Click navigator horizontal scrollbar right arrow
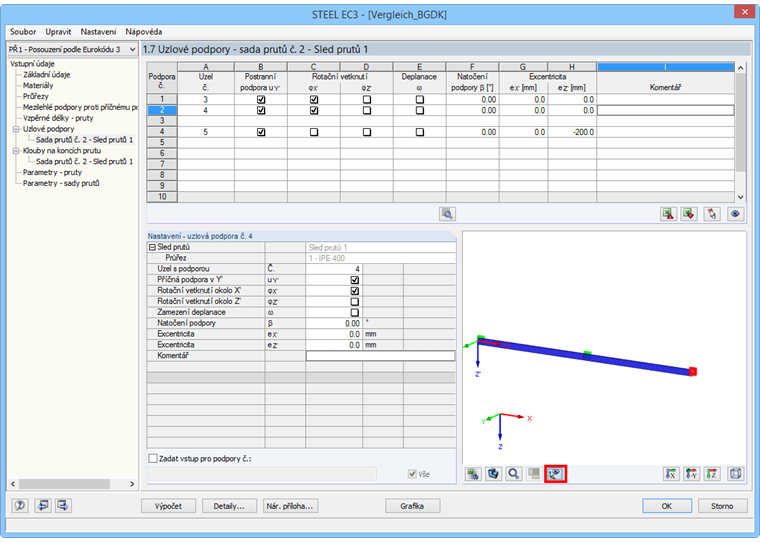 pos(132,484)
